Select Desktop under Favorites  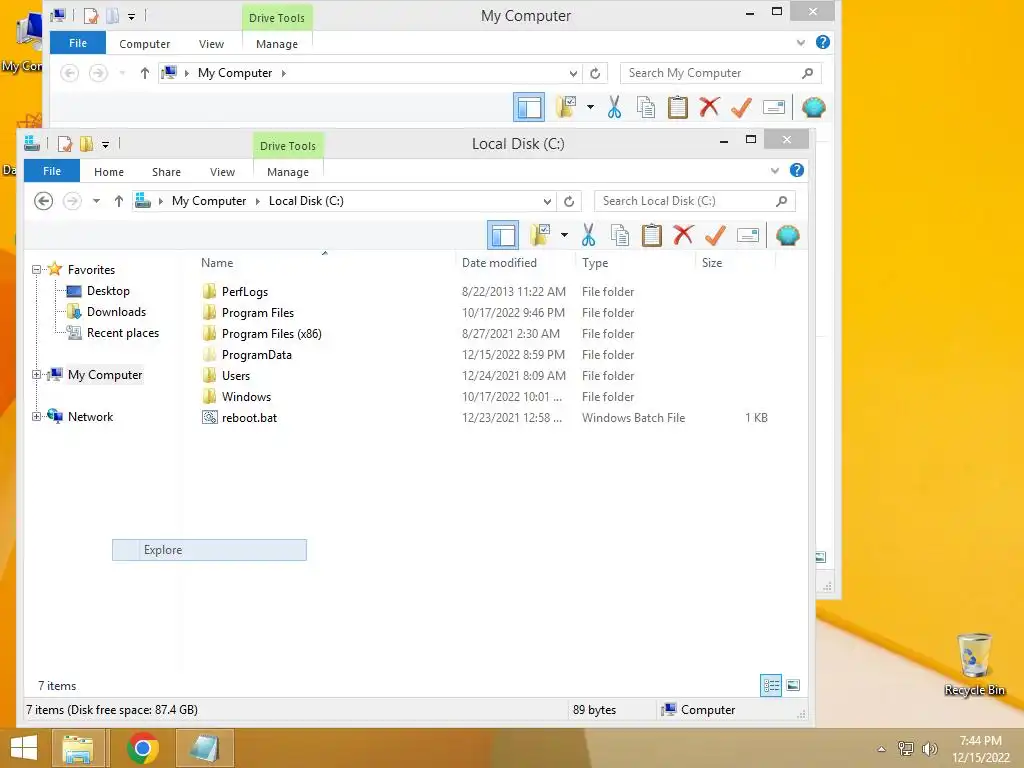point(108,291)
